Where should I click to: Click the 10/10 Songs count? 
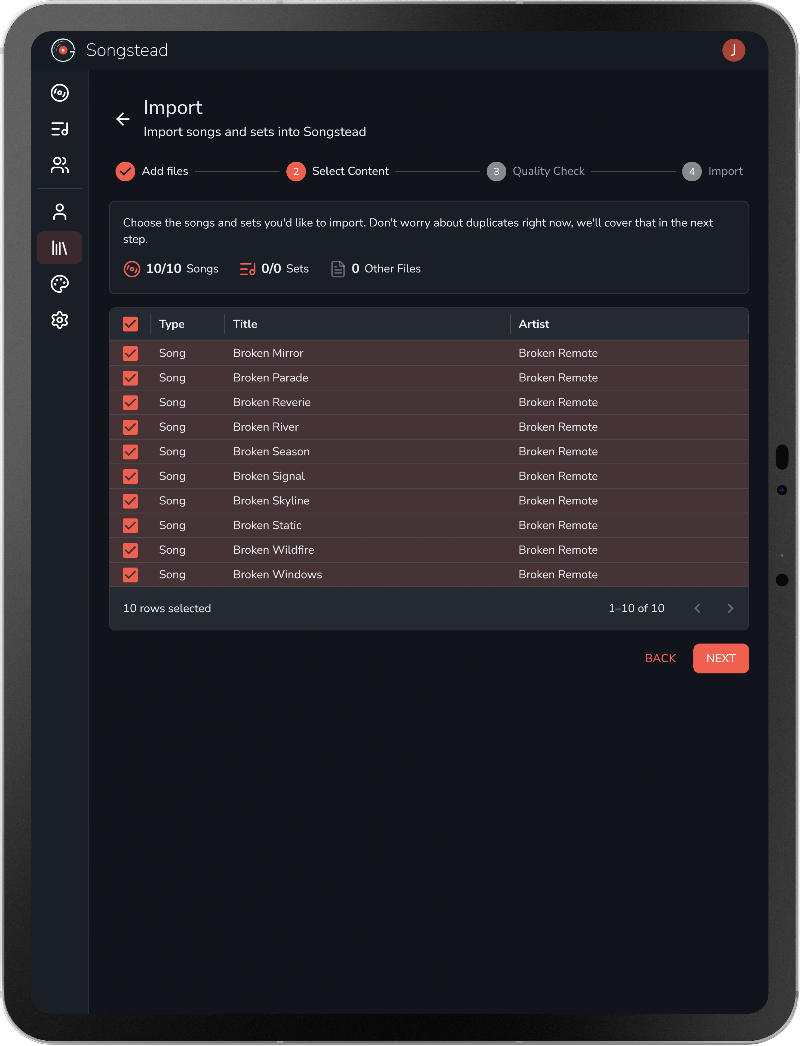tap(182, 269)
